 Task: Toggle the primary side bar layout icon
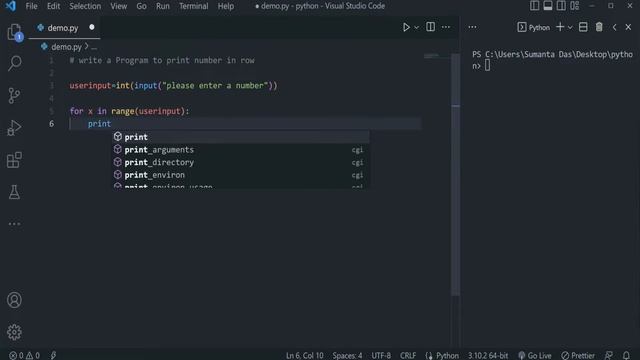click(534, 6)
